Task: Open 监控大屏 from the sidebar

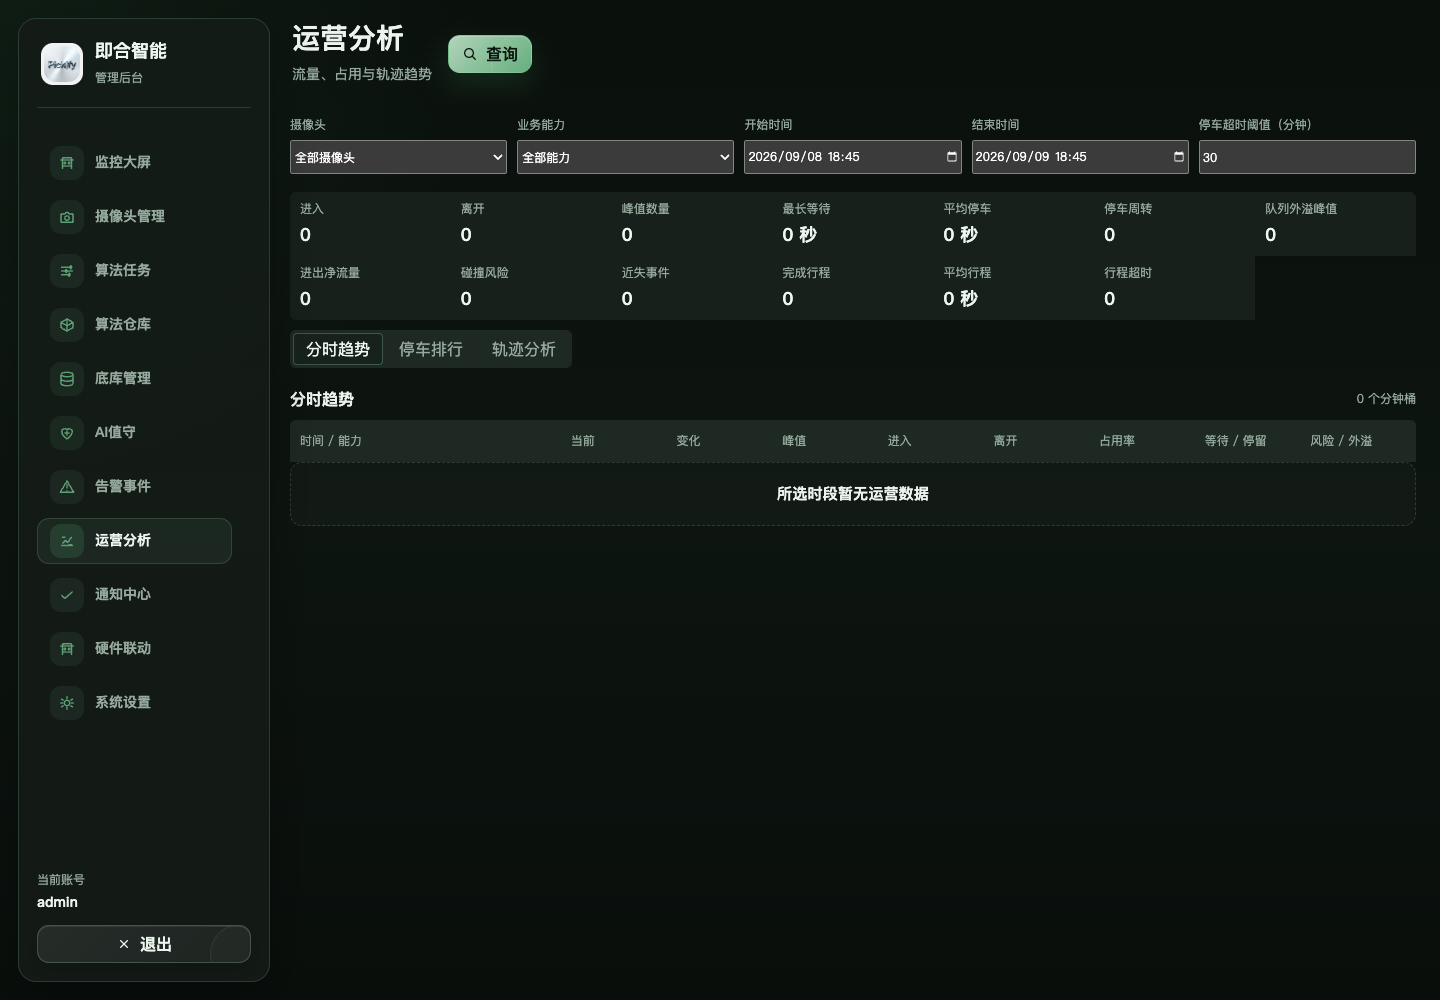Action: point(134,162)
